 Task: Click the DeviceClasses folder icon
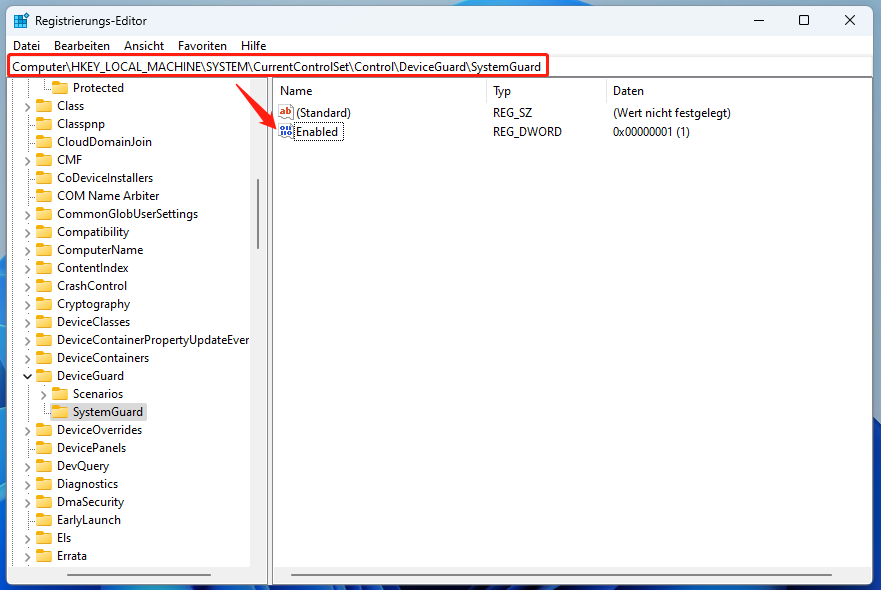tap(44, 321)
